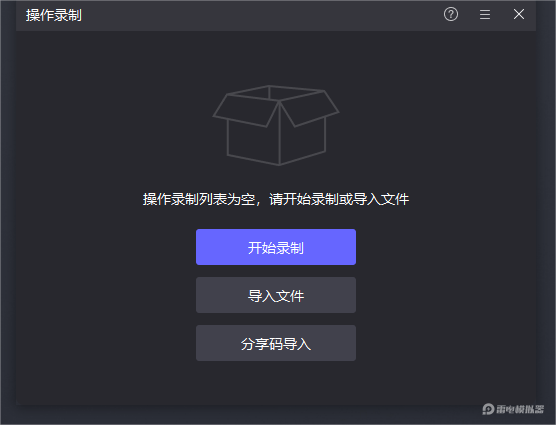Open the hamburger menu in title bar

coord(485,15)
